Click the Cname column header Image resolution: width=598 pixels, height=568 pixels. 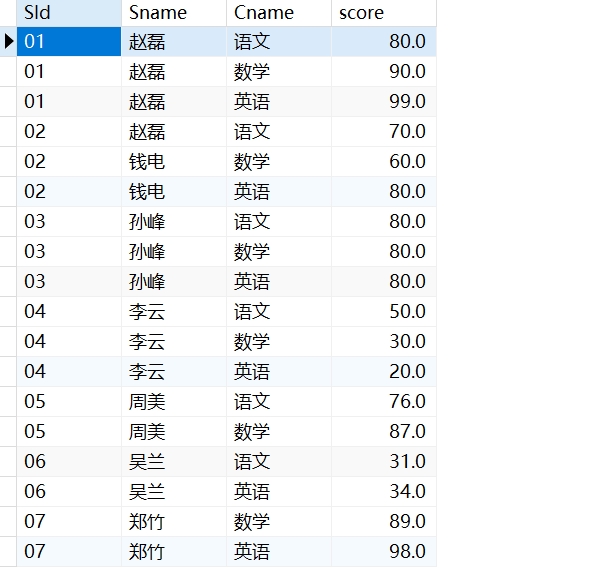[279, 13]
